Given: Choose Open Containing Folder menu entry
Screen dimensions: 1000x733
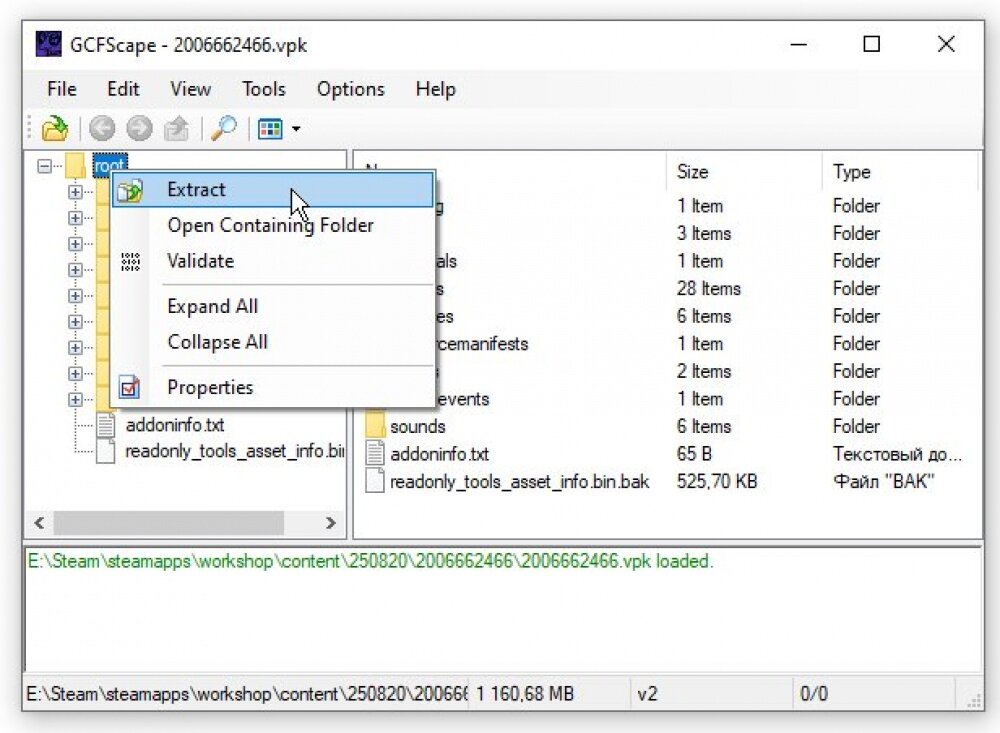Looking at the screenshot, I should tap(273, 225).
